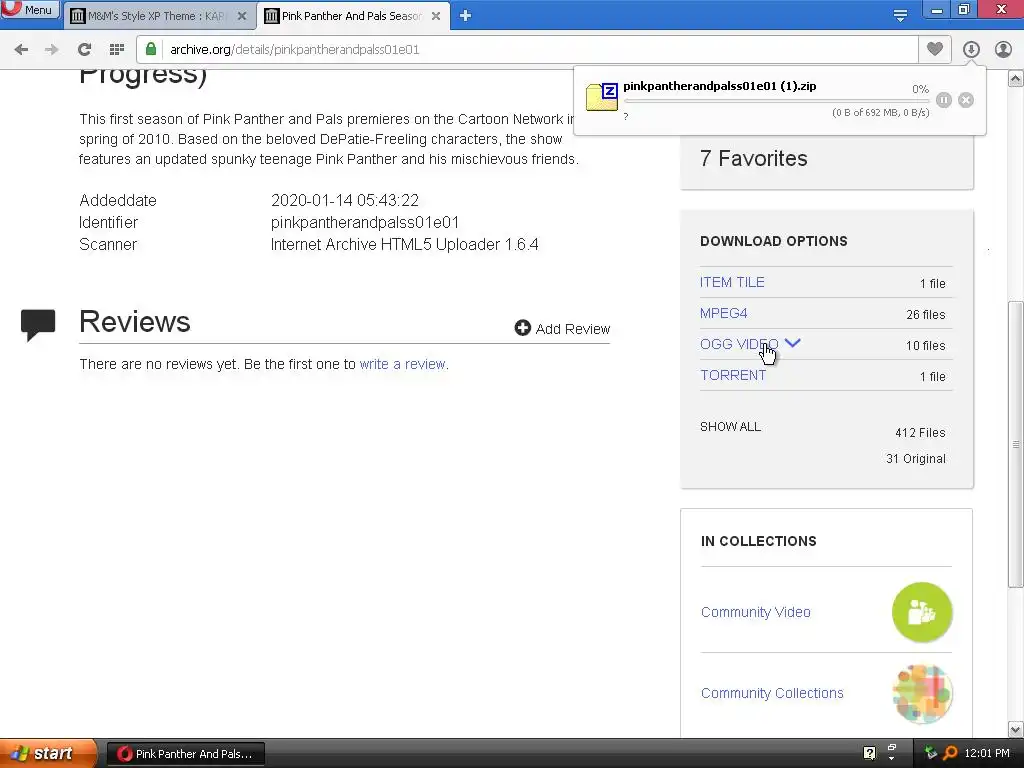Open a new tab with plus icon

click(x=465, y=16)
